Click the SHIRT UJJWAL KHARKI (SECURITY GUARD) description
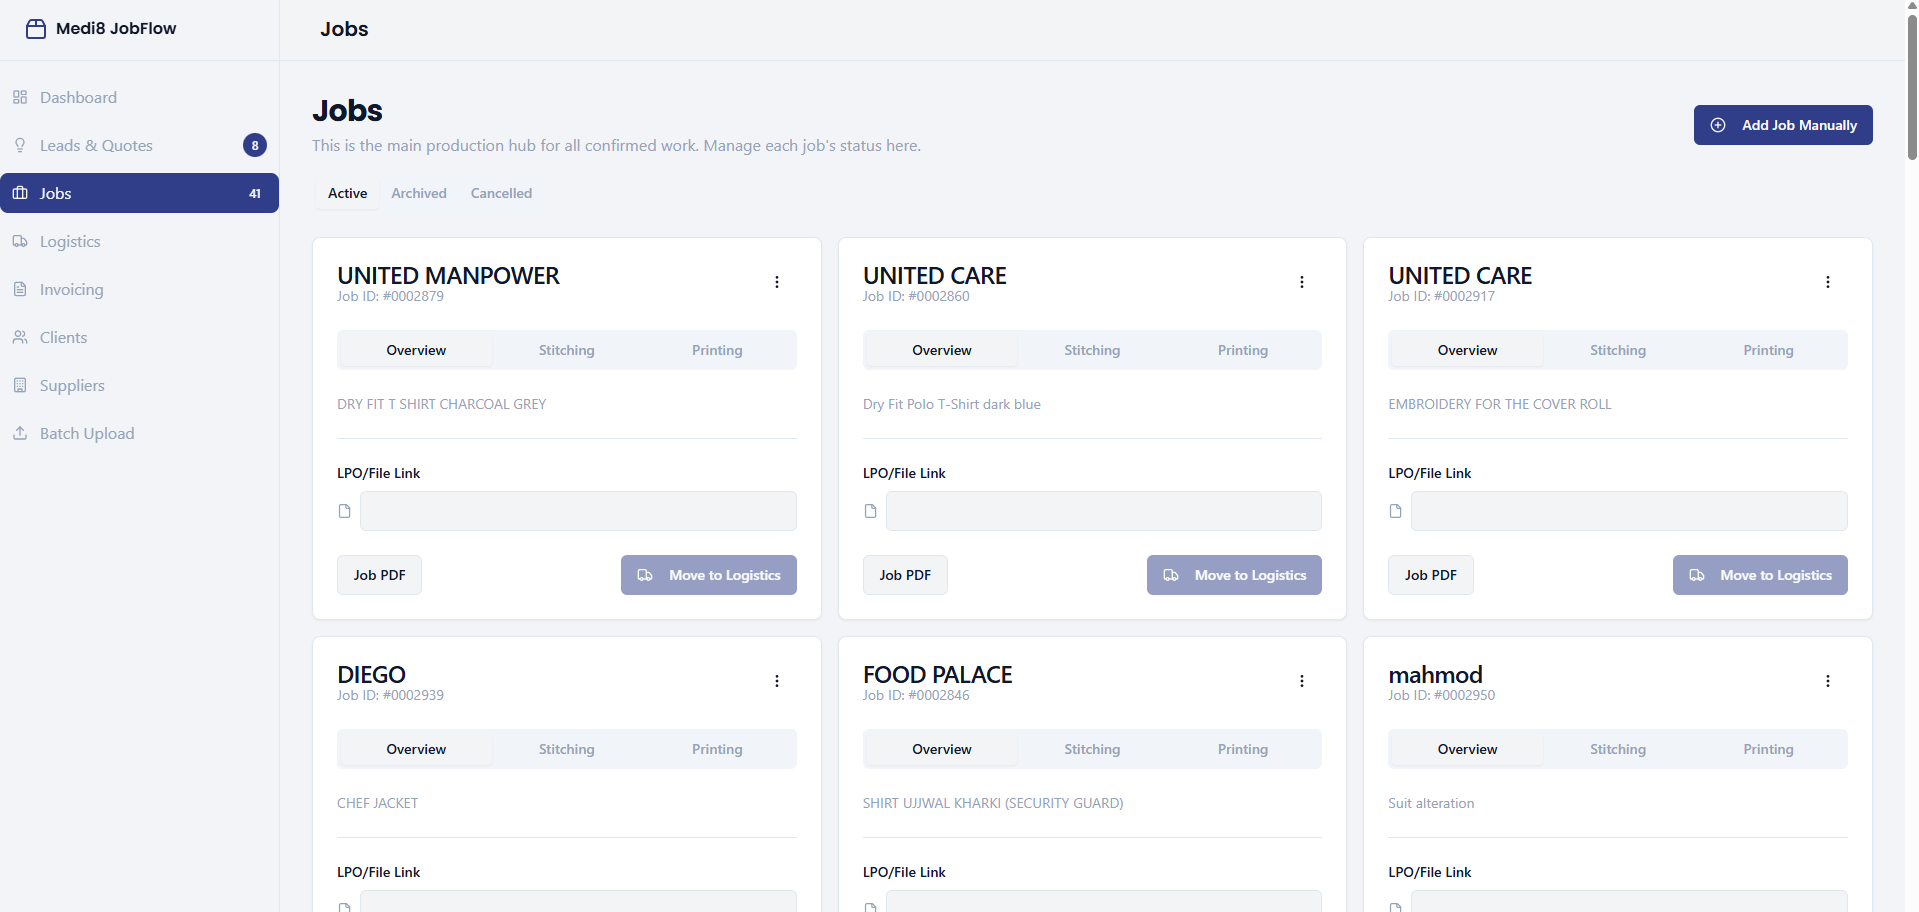 click(x=993, y=803)
